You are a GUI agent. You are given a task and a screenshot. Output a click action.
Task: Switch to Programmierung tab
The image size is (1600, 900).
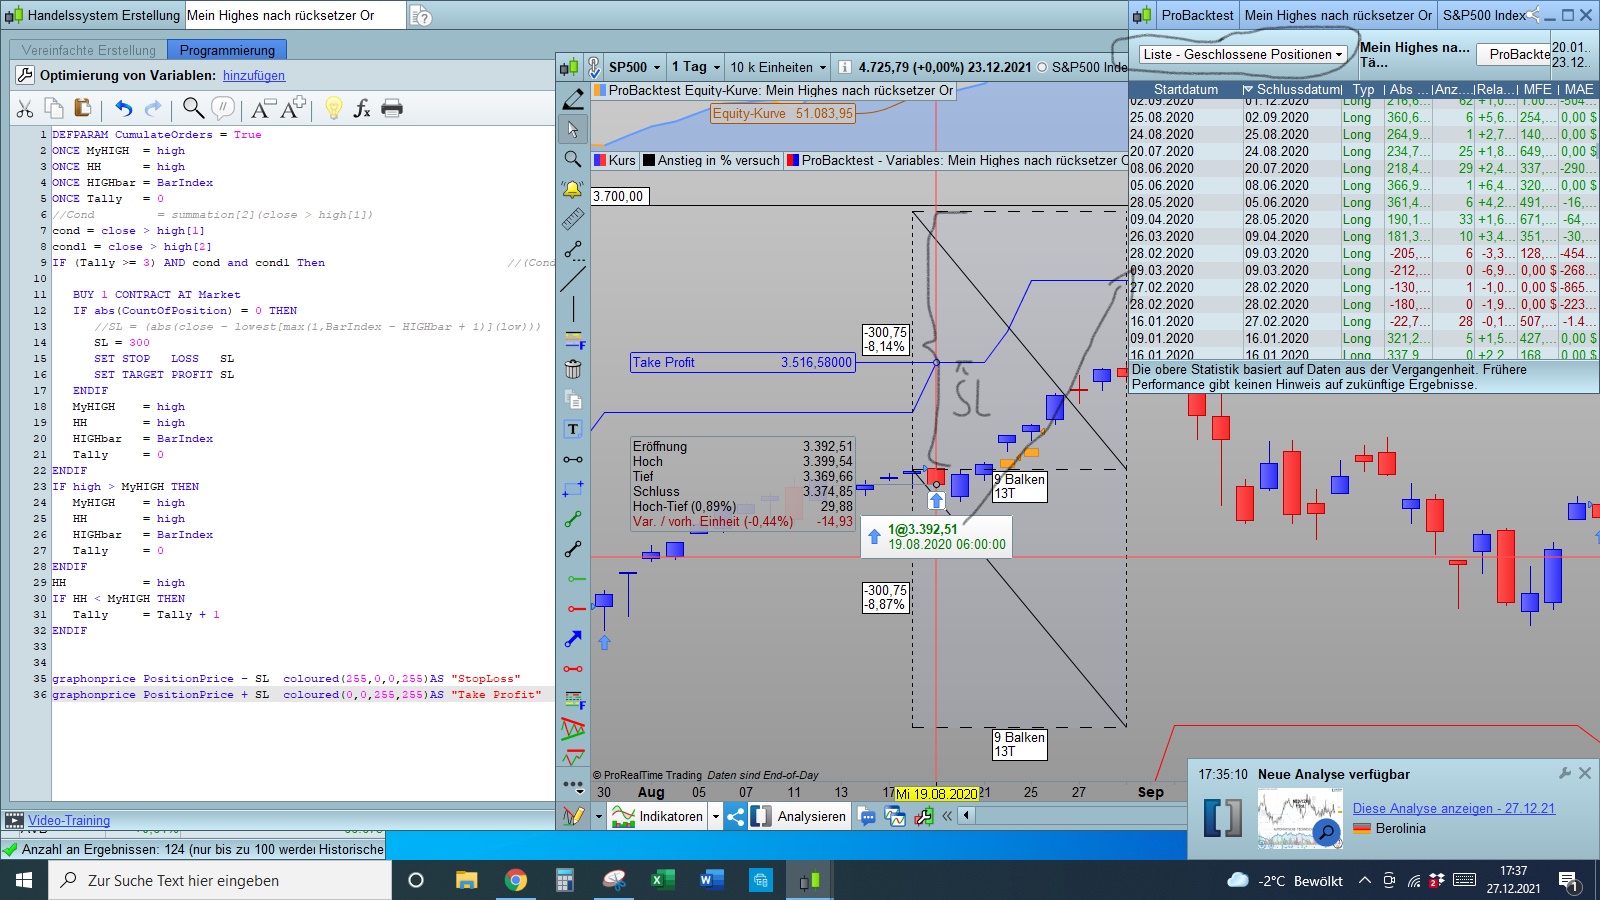(x=227, y=50)
